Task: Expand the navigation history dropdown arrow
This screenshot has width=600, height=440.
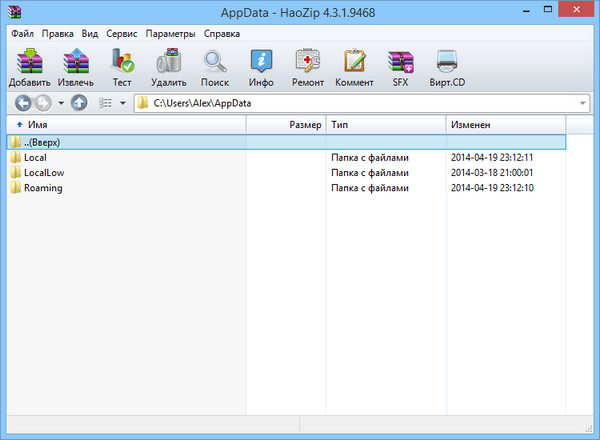Action: coord(61,103)
